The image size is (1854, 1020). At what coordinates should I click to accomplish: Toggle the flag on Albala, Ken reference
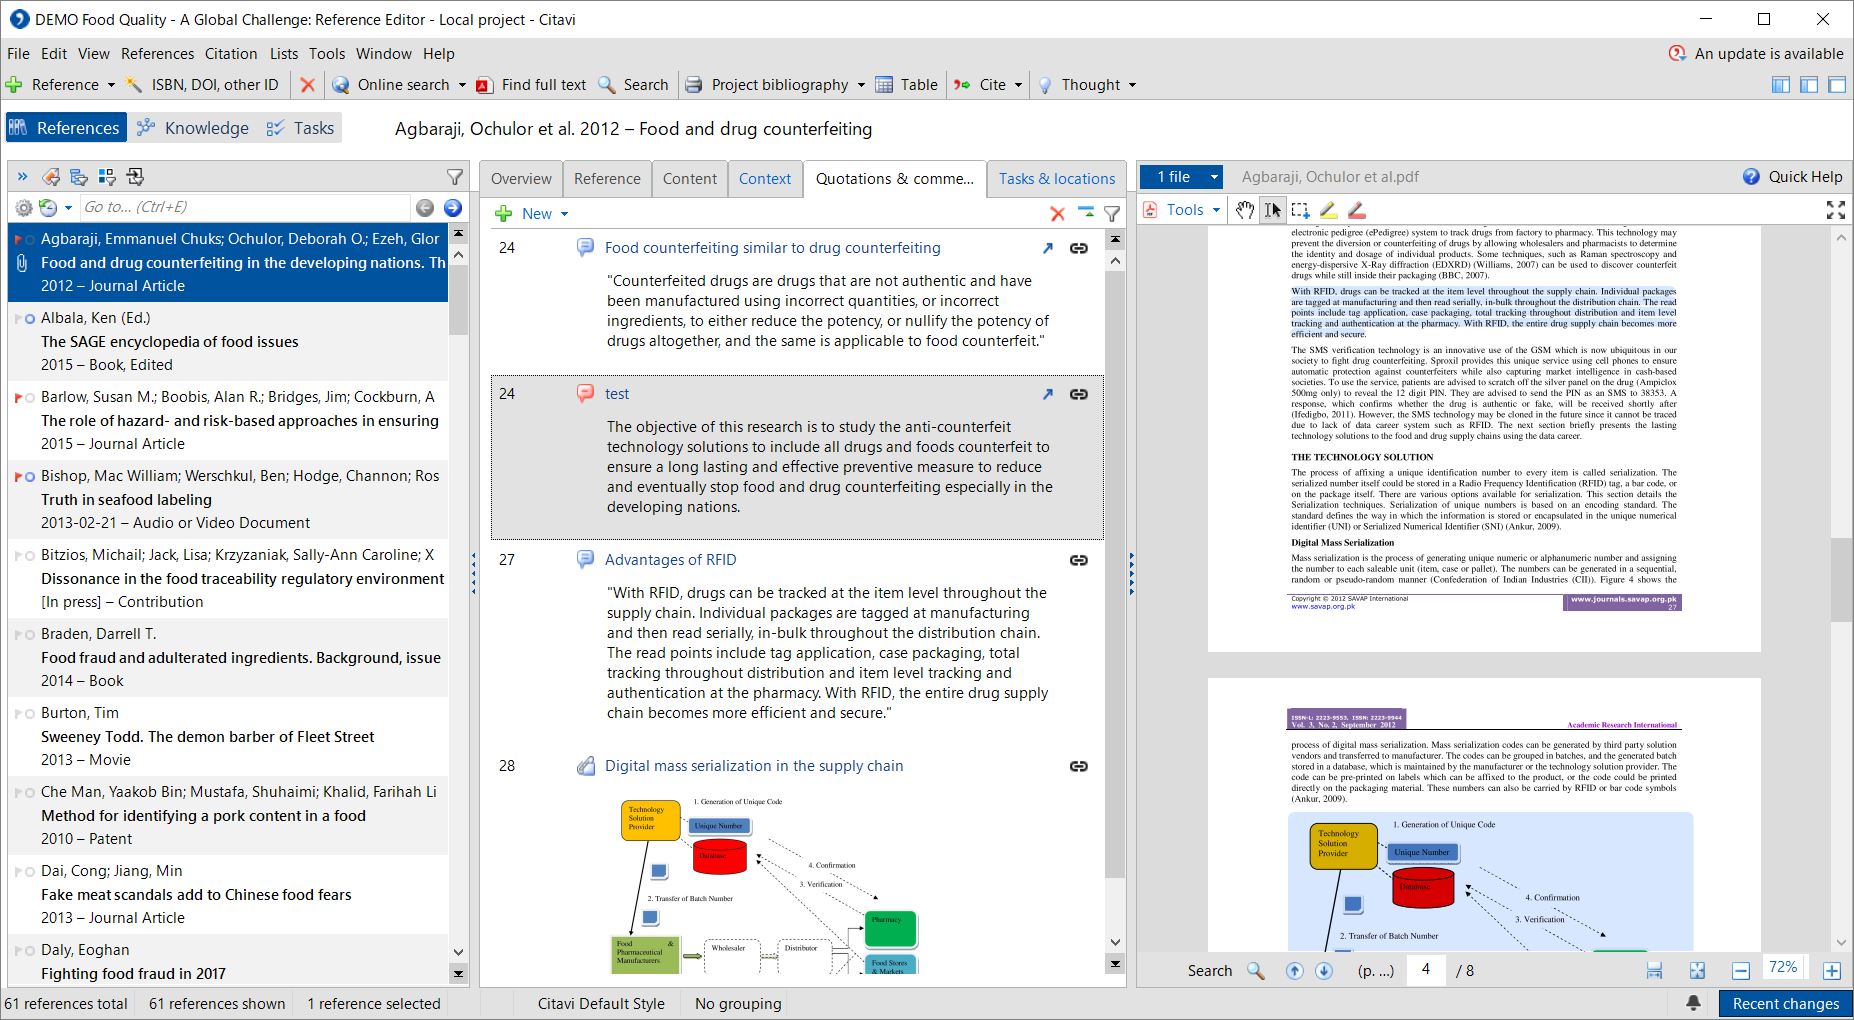[x=20, y=318]
